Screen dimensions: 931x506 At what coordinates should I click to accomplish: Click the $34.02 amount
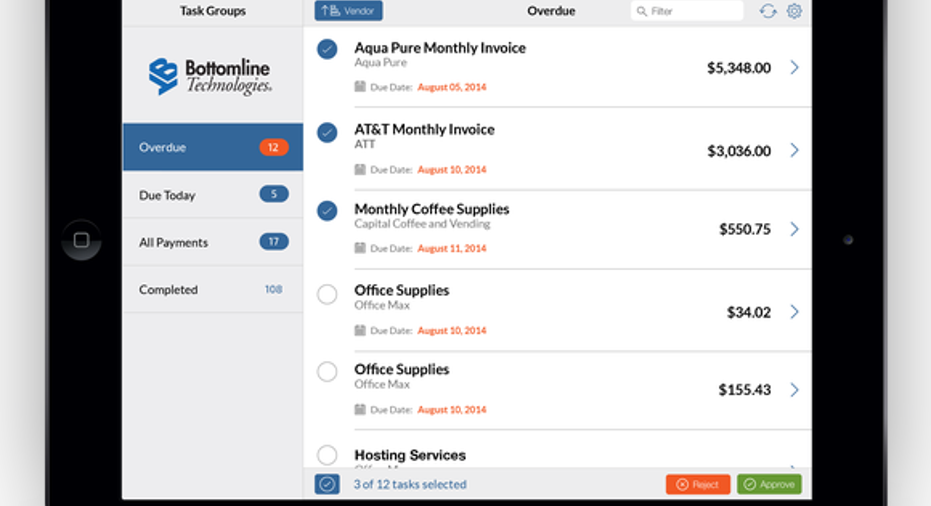749,312
